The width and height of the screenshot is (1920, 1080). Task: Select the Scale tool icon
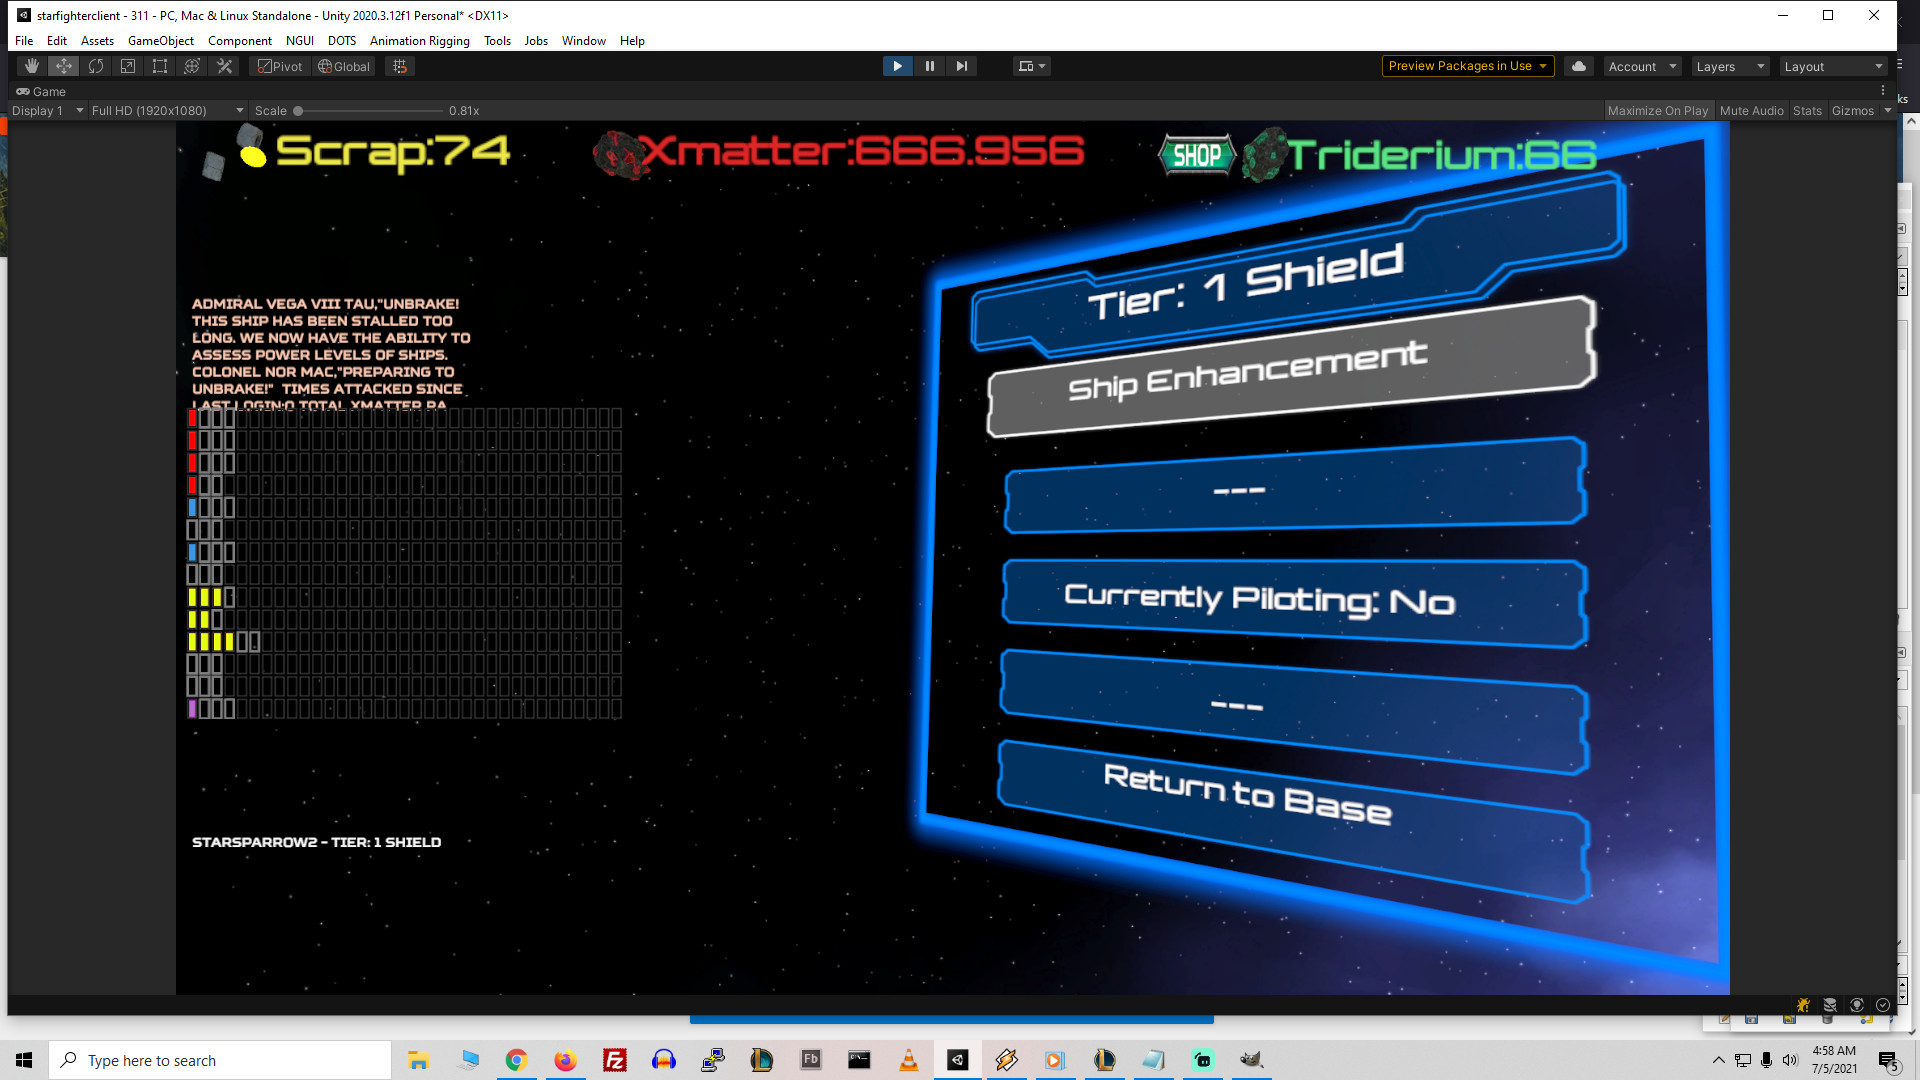point(128,66)
